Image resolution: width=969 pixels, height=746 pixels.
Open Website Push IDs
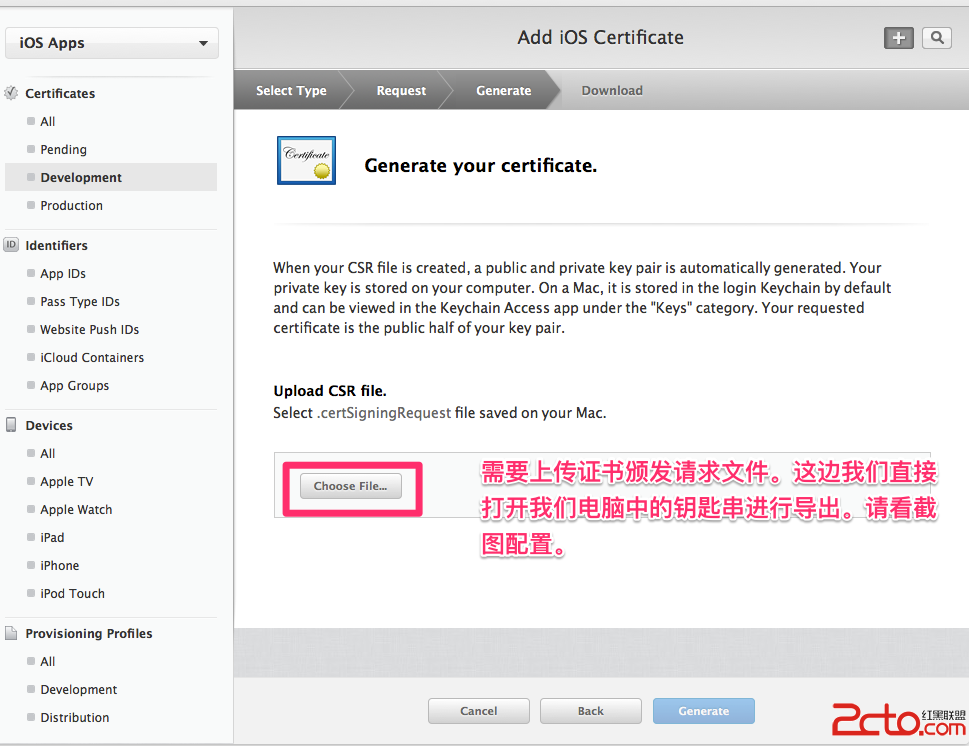coord(89,329)
